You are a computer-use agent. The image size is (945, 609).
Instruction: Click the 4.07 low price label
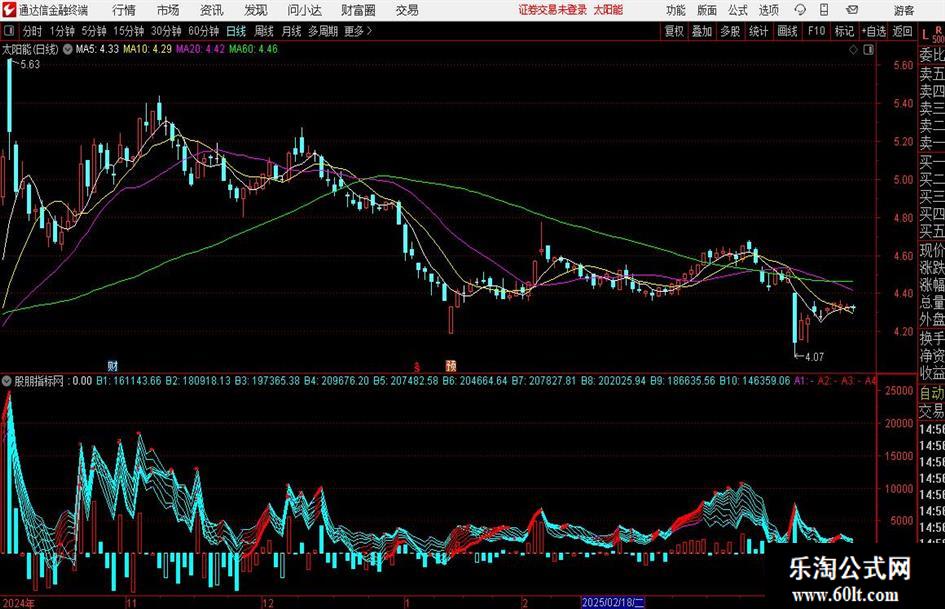point(814,356)
